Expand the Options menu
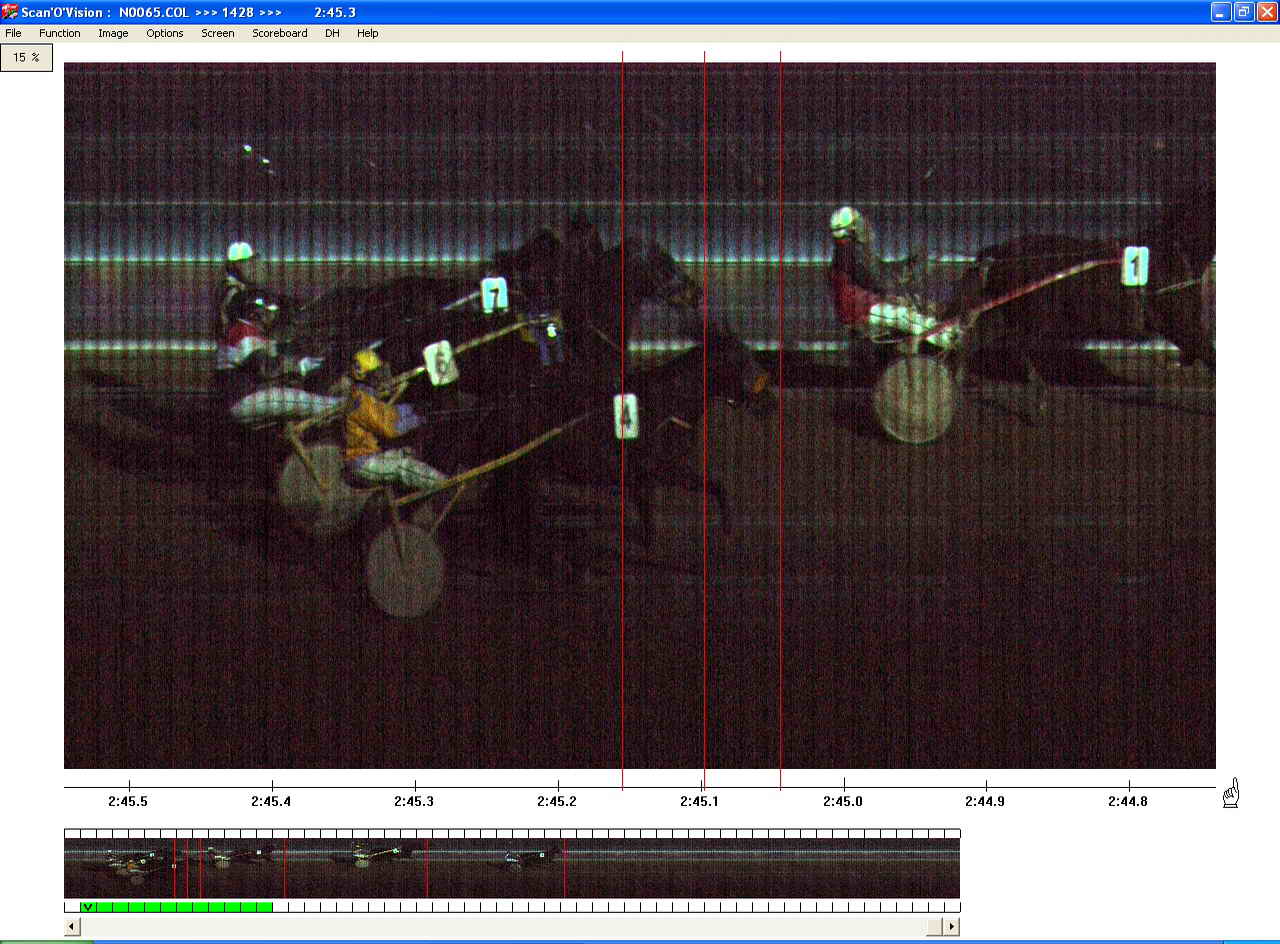Image resolution: width=1280 pixels, height=944 pixels. point(165,33)
